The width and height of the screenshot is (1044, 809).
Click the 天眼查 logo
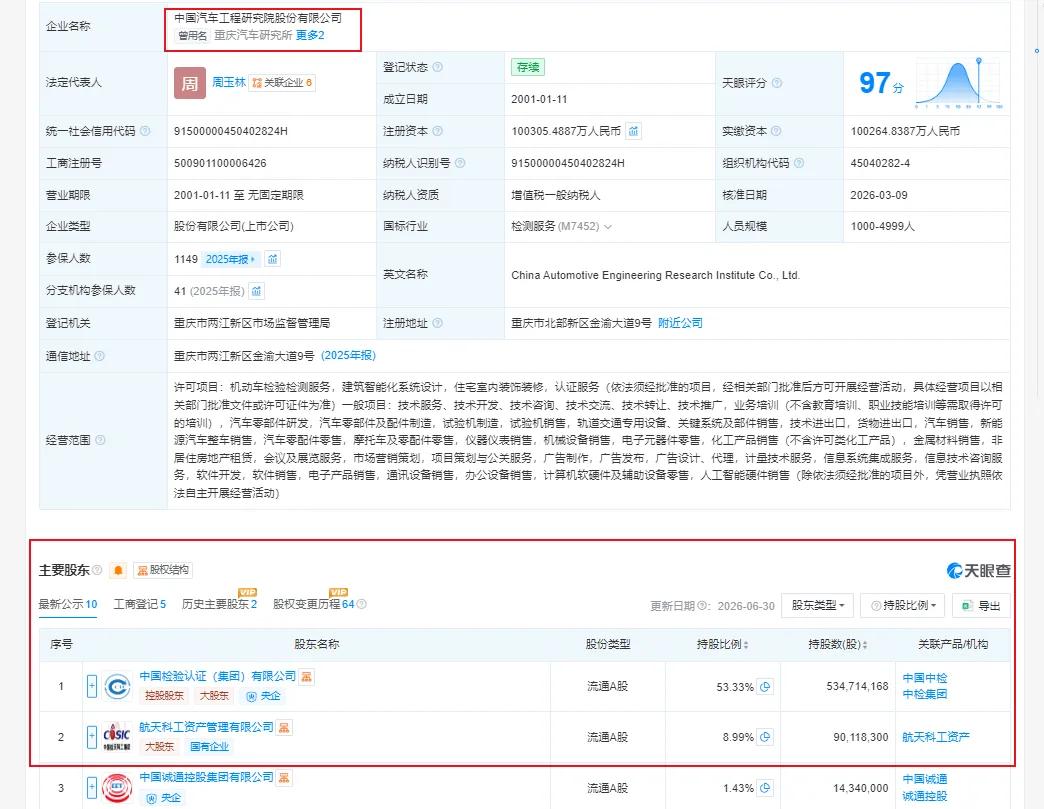(979, 571)
